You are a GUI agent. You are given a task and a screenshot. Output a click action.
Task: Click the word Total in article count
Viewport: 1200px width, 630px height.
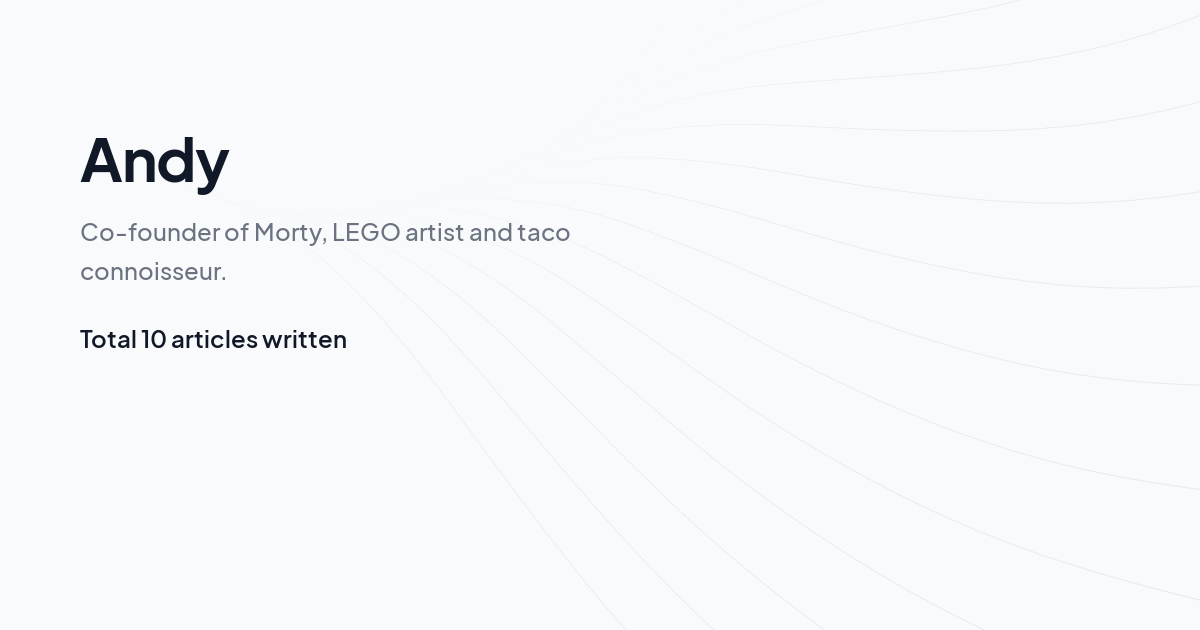[108, 340]
